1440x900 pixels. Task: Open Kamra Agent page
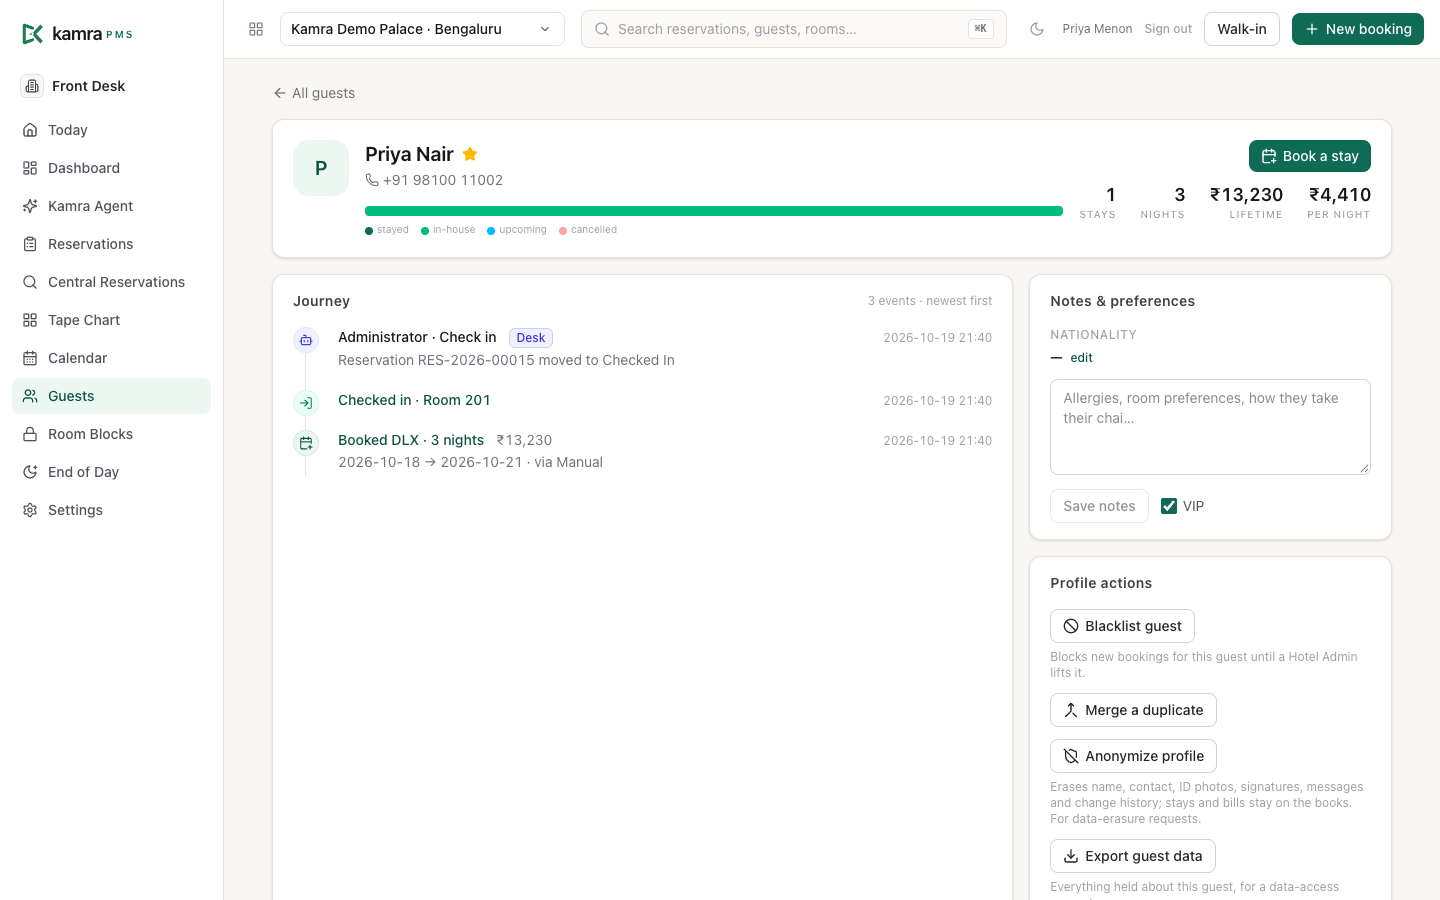point(111,206)
